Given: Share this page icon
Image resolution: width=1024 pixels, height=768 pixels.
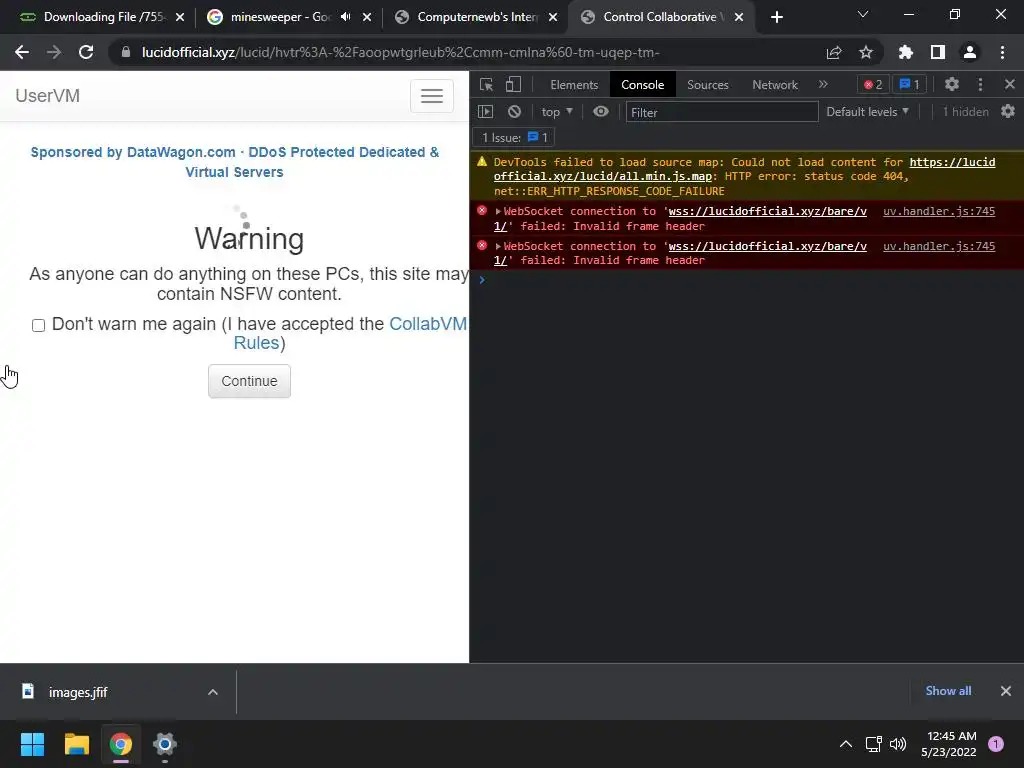Looking at the screenshot, I should click(834, 52).
